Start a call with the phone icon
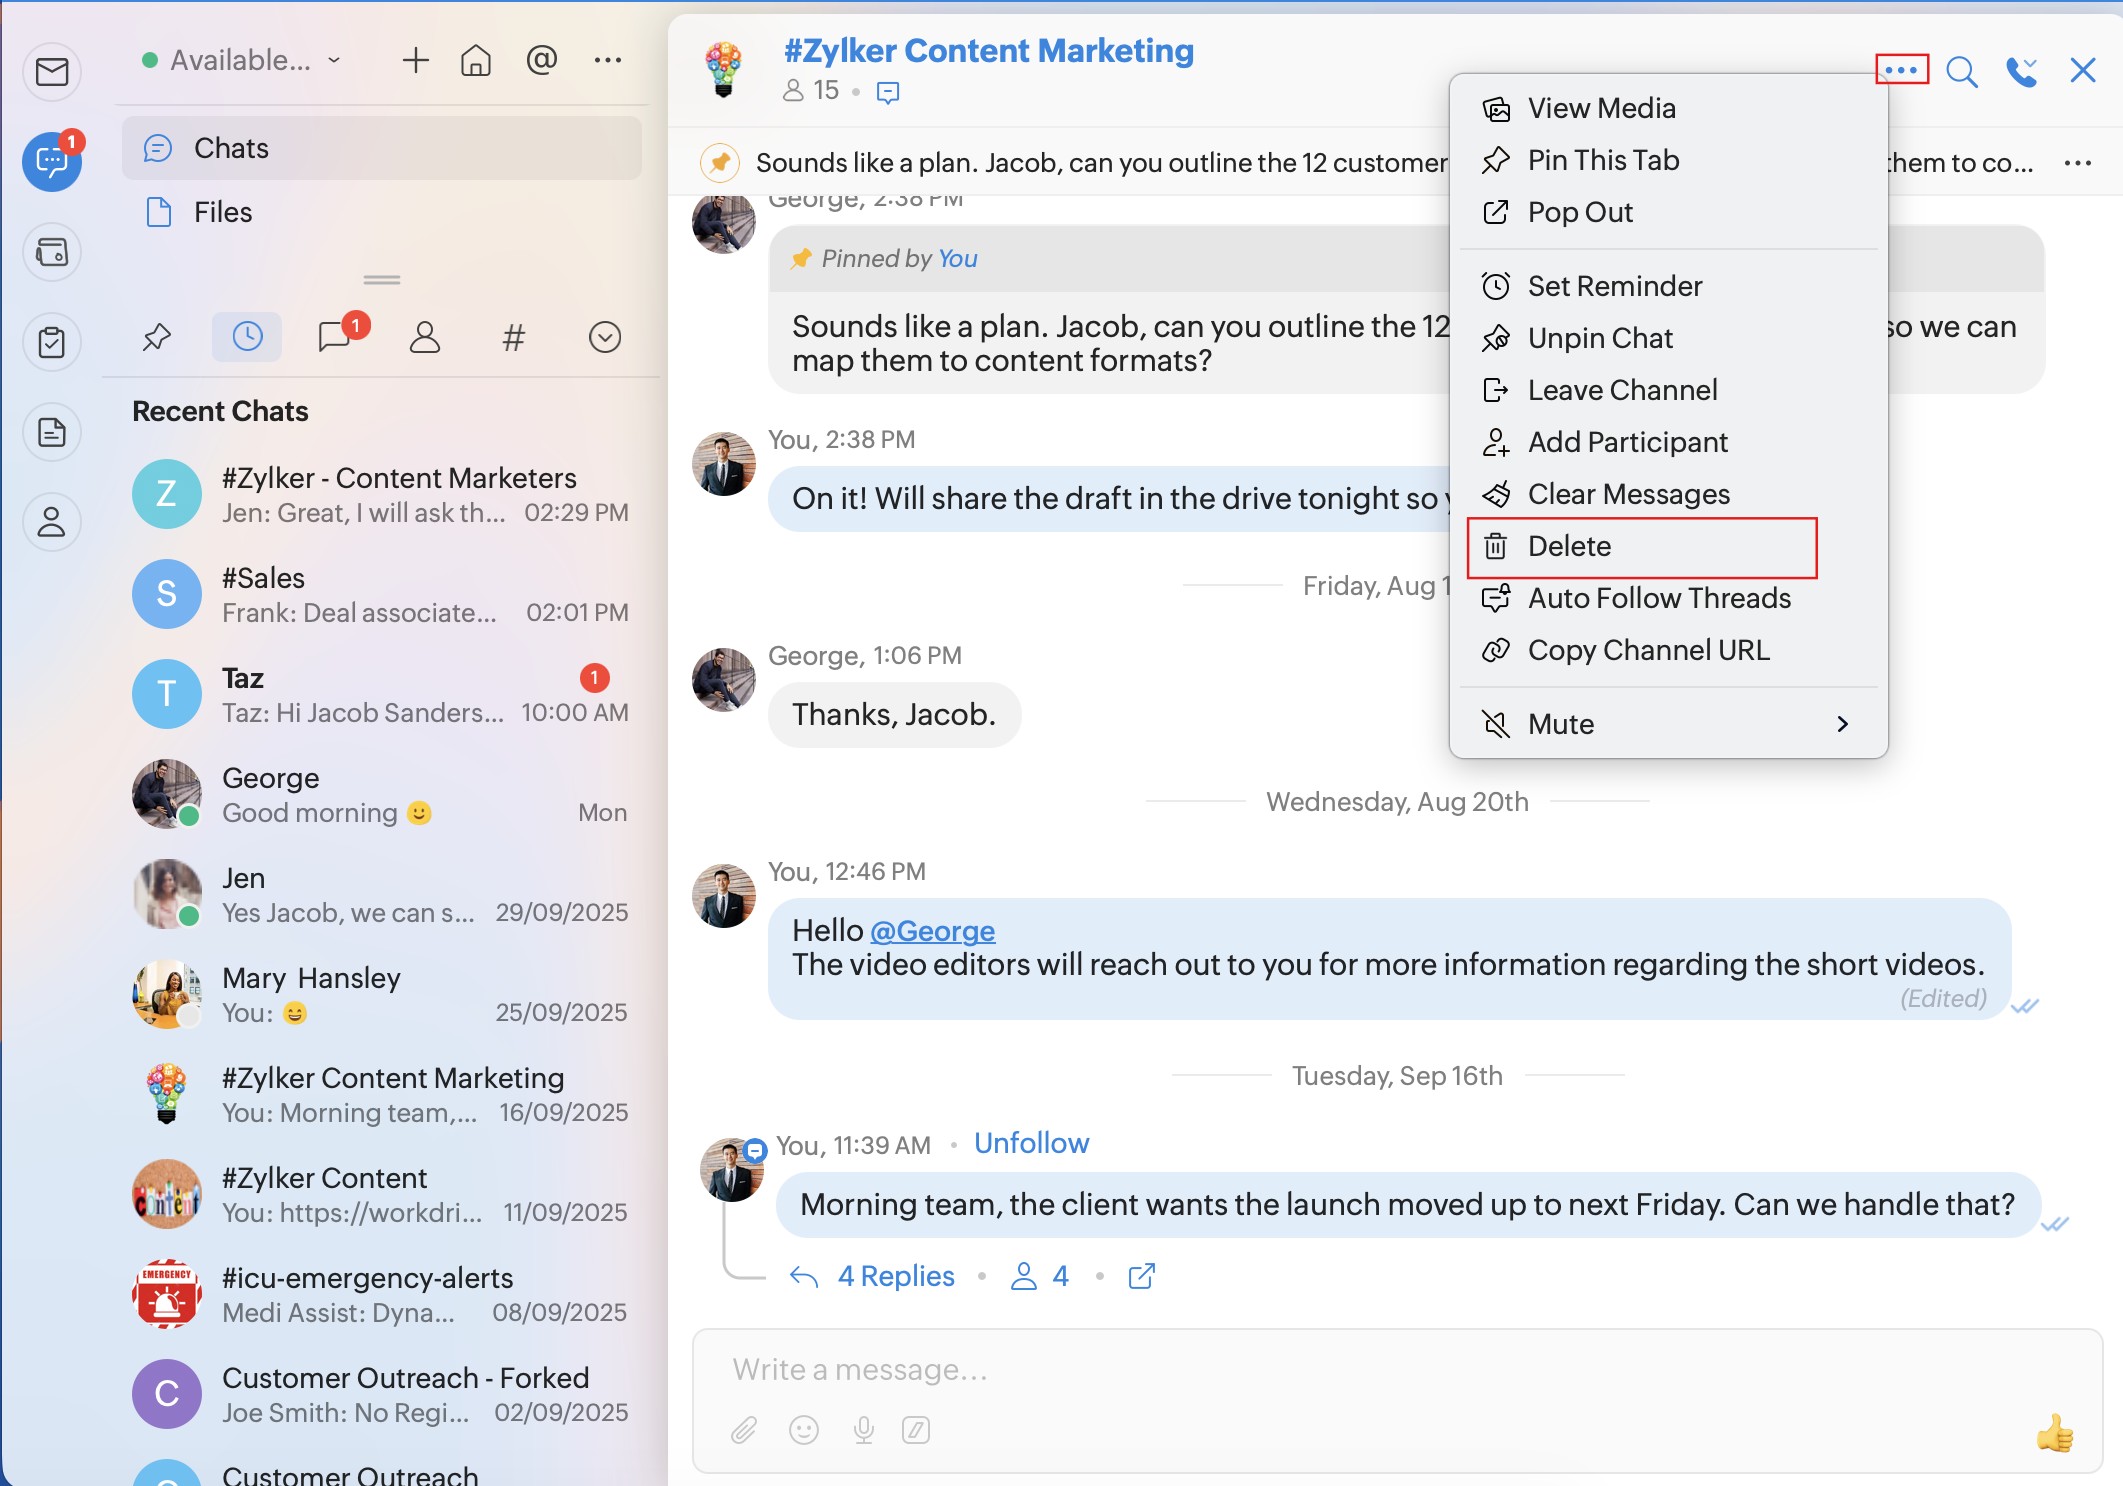This screenshot has width=2123, height=1486. (2019, 72)
